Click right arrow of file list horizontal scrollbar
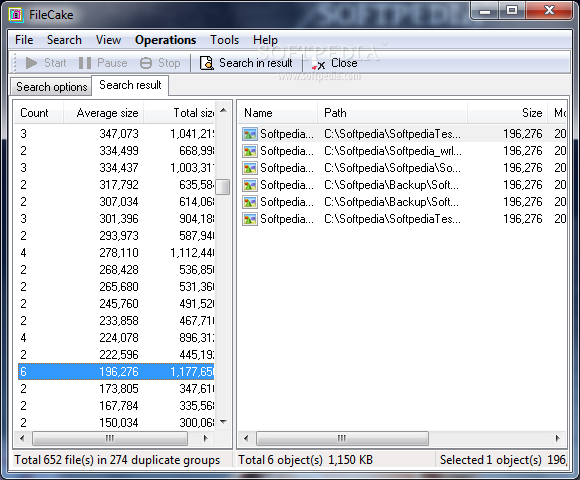580x480 pixels. coord(558,439)
